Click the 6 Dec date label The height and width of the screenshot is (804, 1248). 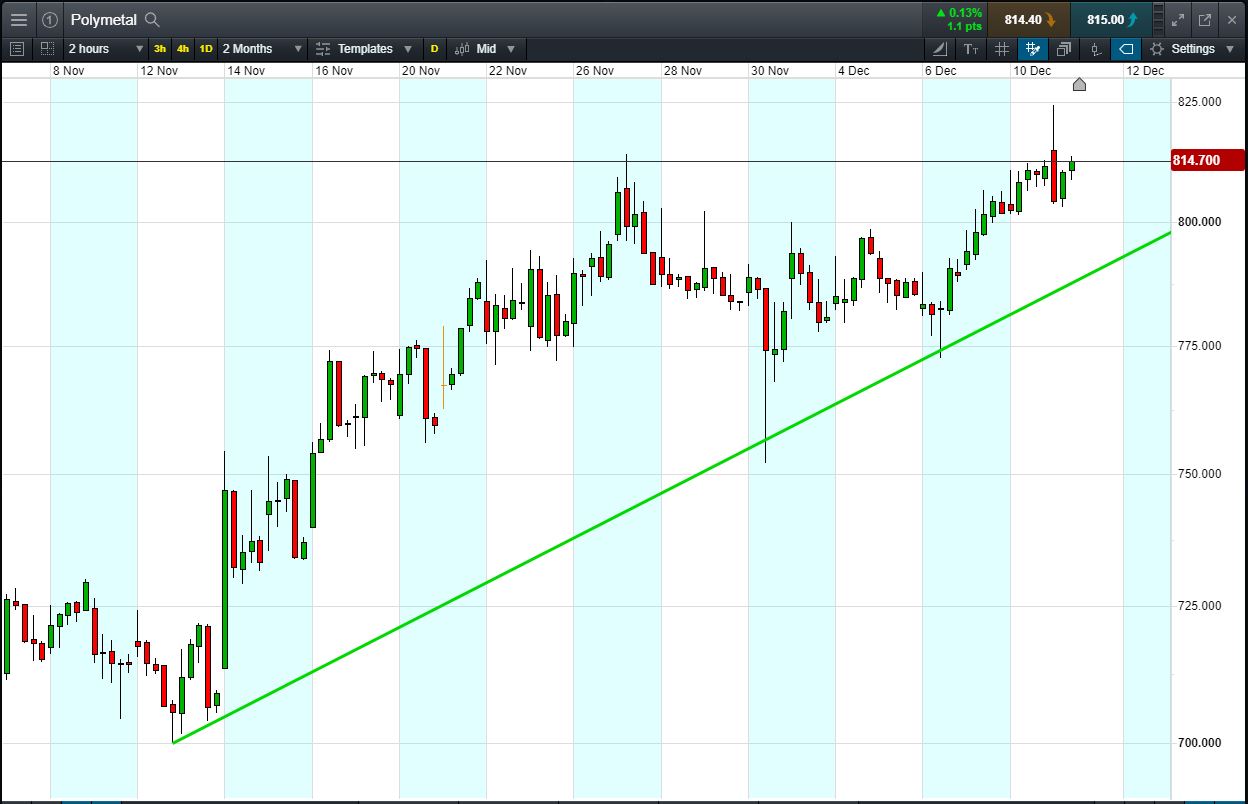click(x=941, y=71)
